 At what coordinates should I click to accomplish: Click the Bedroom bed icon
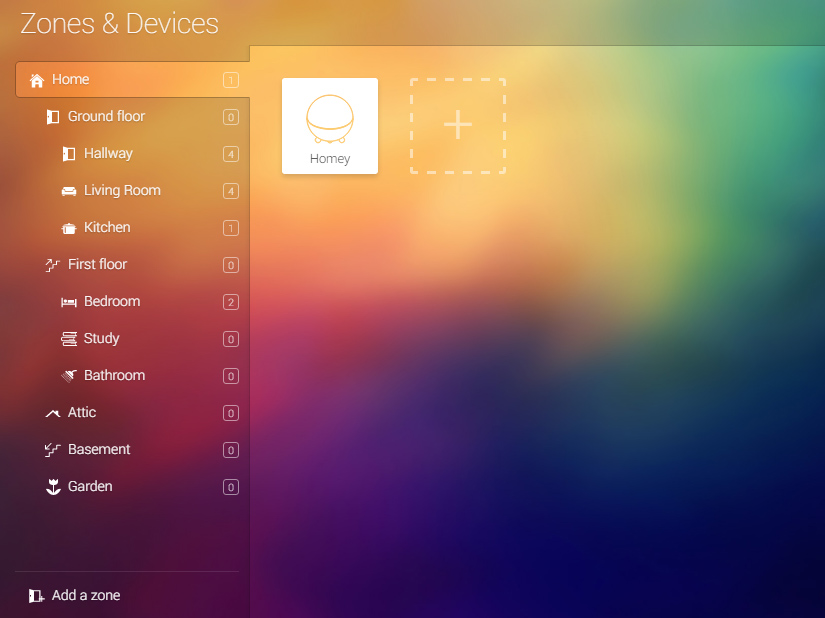click(x=69, y=302)
